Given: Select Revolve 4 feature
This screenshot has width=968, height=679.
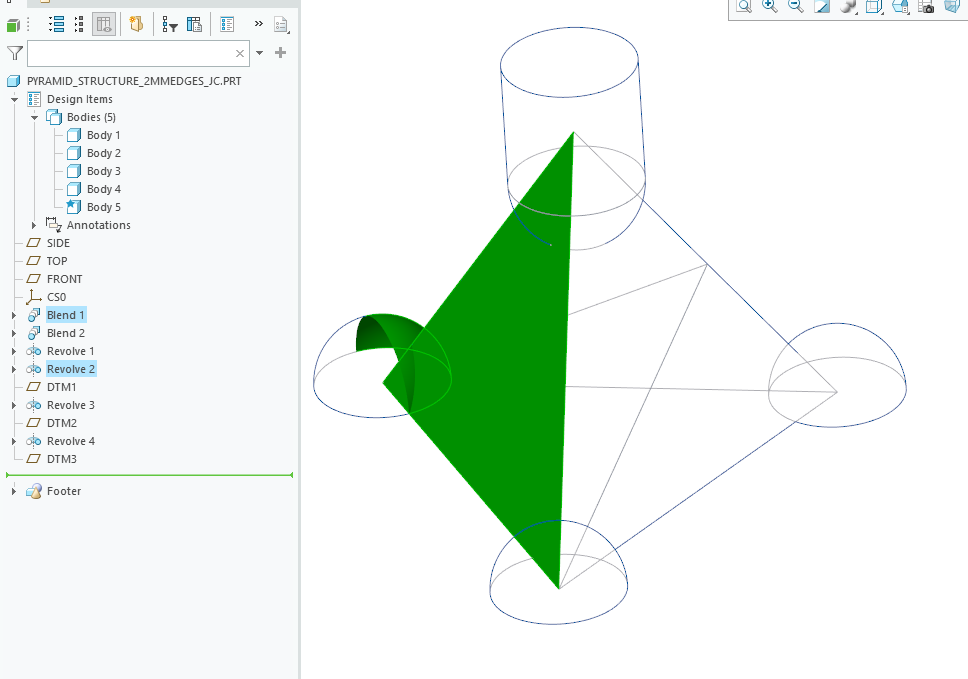Looking at the screenshot, I should tap(70, 441).
